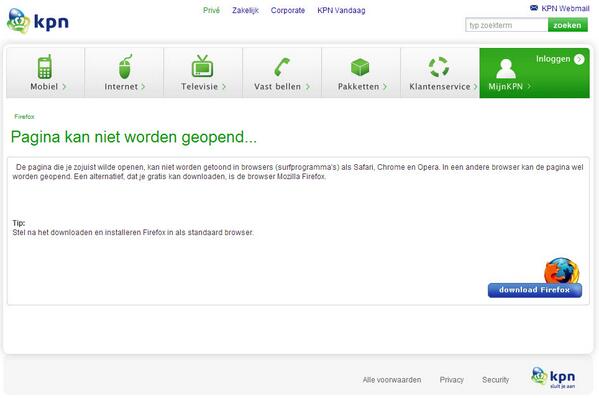Click the white MijnKPN person icon
Viewport: 599px width, 398px height.
click(x=505, y=68)
